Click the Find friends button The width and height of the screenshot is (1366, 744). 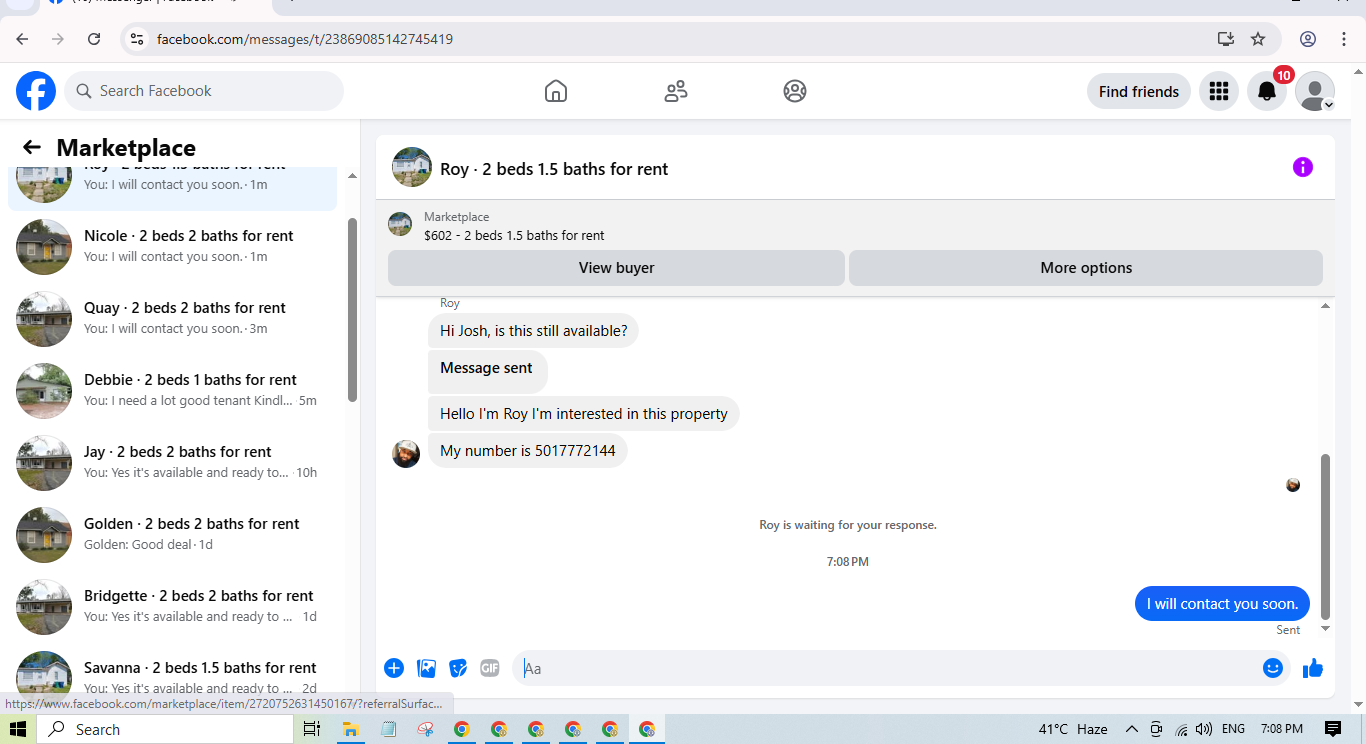coord(1139,91)
